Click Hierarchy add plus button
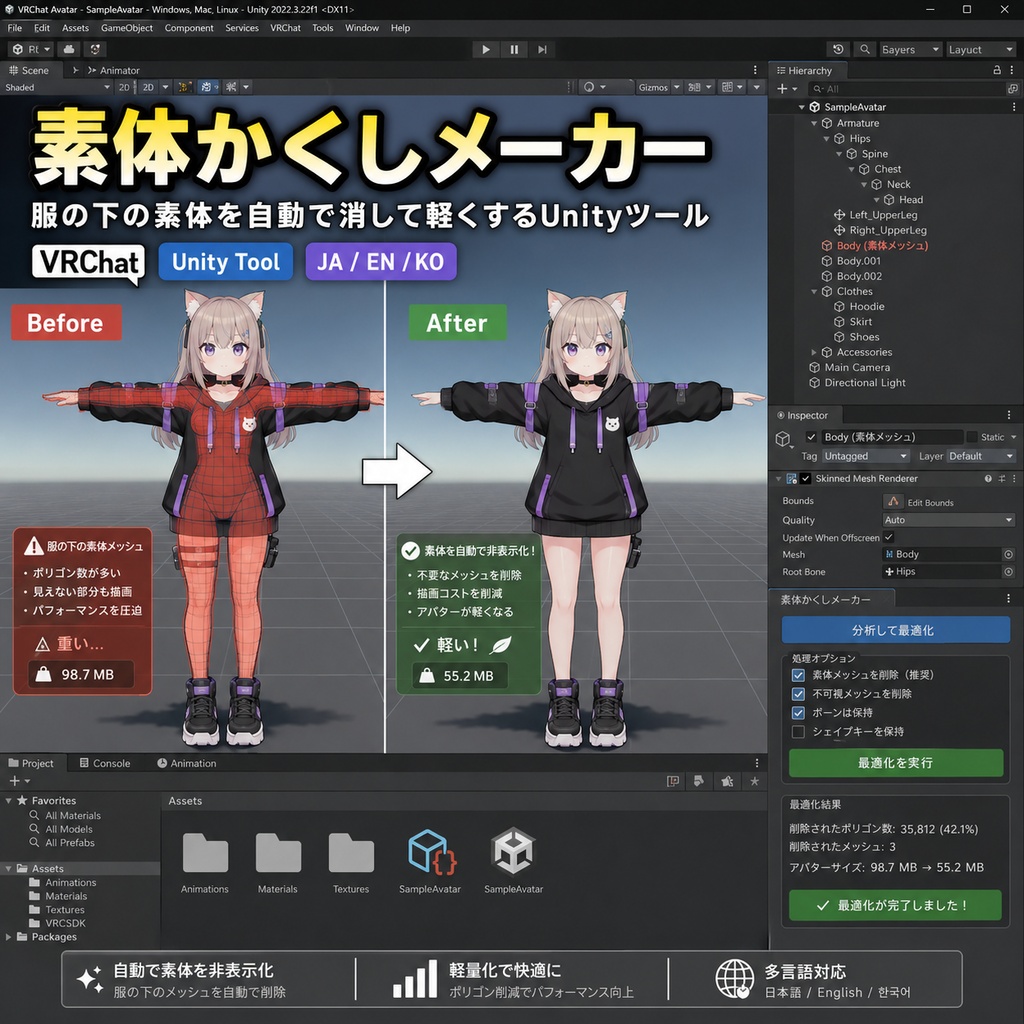Image resolution: width=1024 pixels, height=1024 pixels. pyautogui.click(x=782, y=88)
